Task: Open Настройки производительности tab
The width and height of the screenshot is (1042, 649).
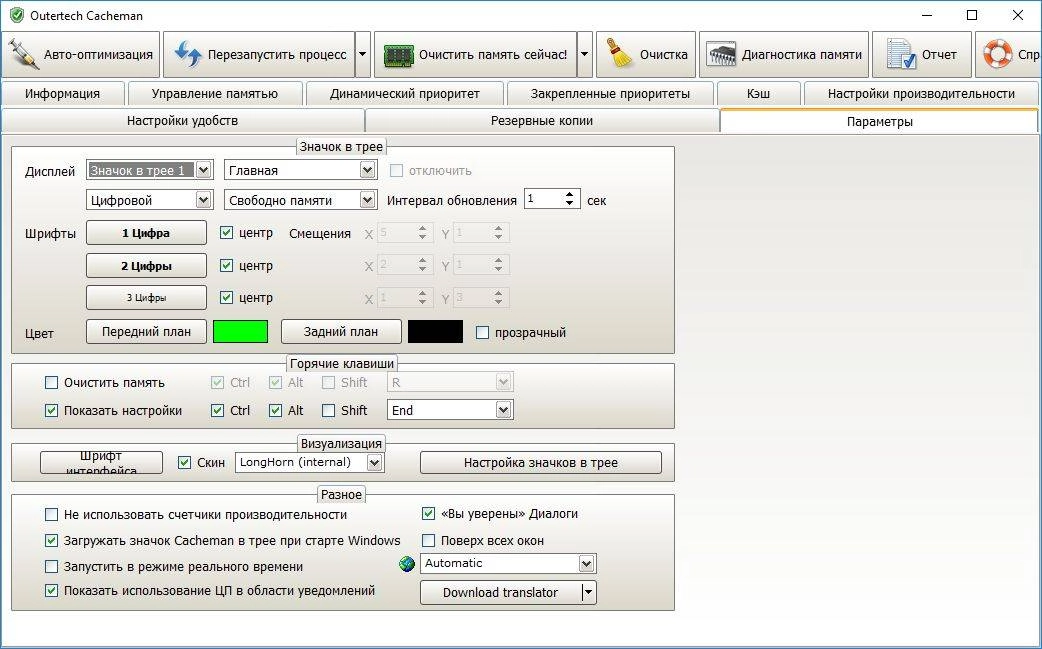Action: [921, 94]
